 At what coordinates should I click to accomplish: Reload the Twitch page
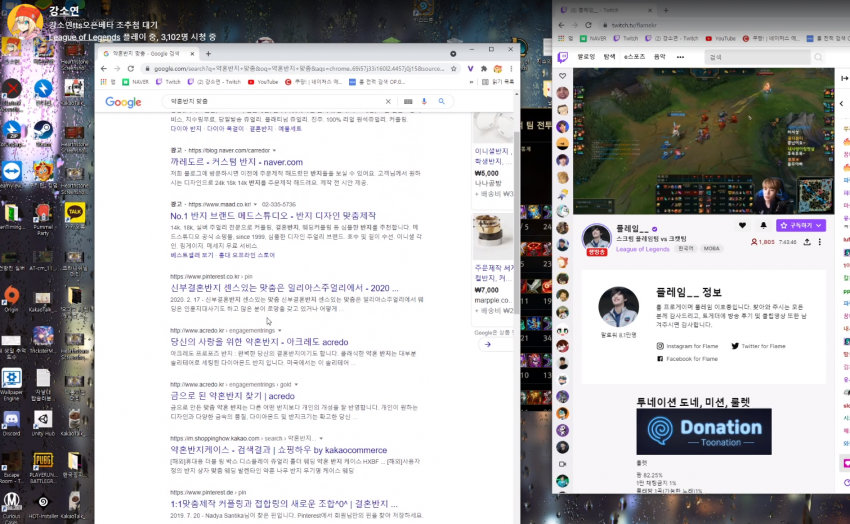click(588, 25)
